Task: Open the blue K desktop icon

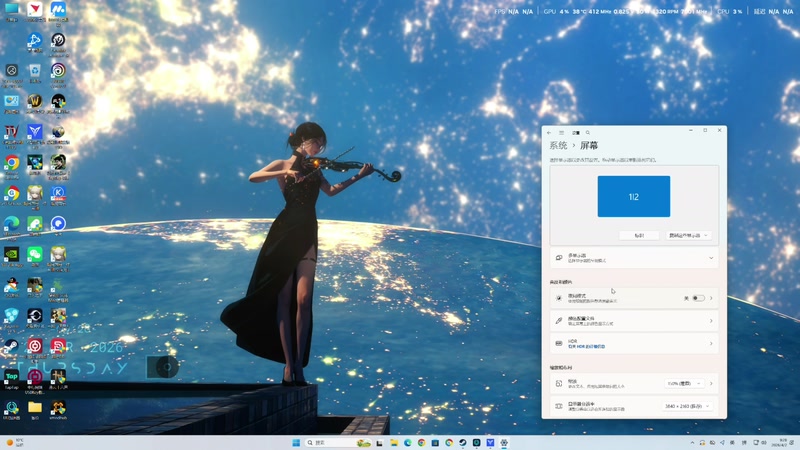Action: click(x=58, y=193)
